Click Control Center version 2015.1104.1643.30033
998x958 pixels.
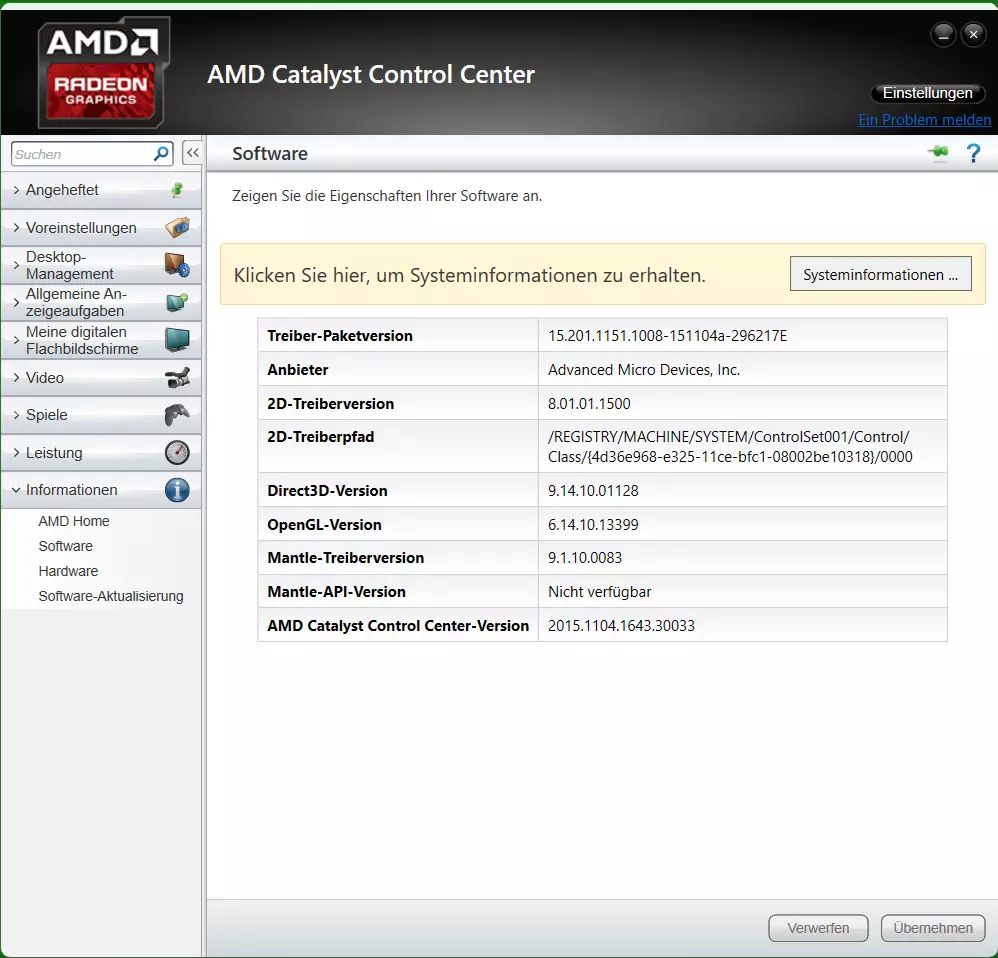(621, 626)
